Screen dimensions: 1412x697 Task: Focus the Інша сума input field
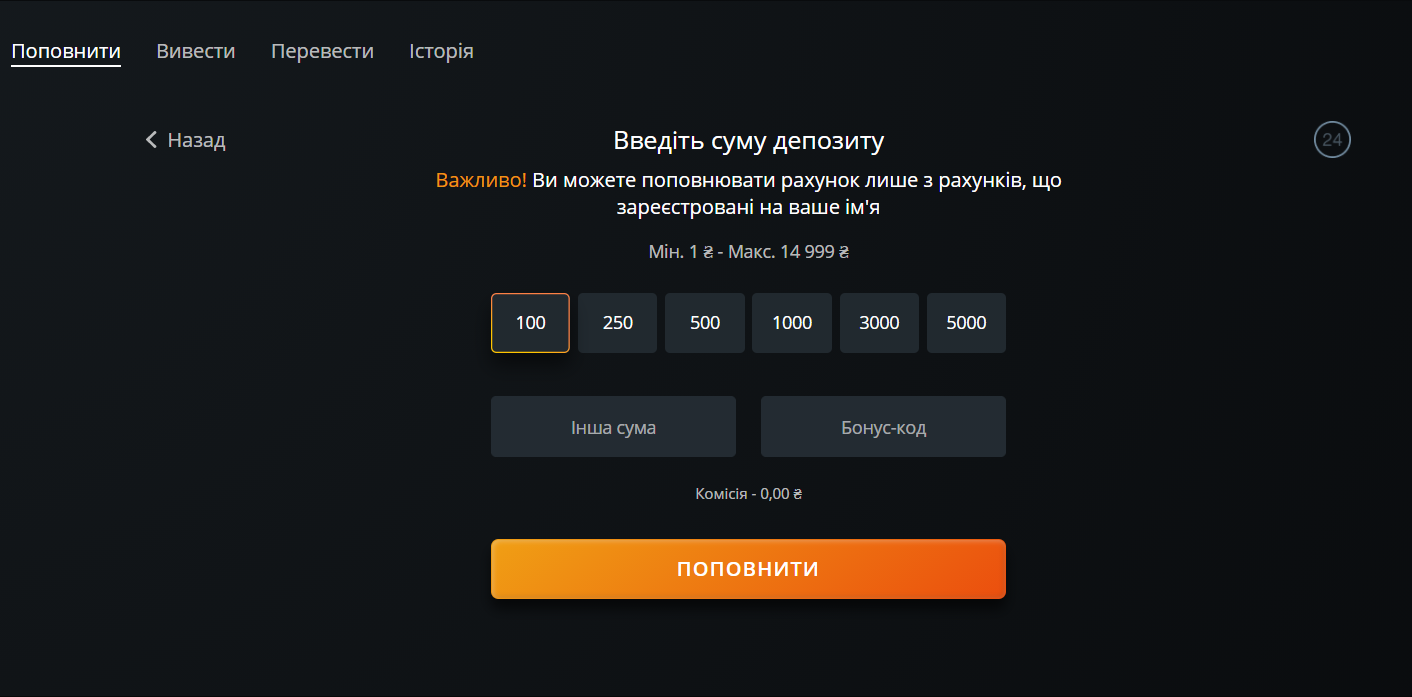613,427
